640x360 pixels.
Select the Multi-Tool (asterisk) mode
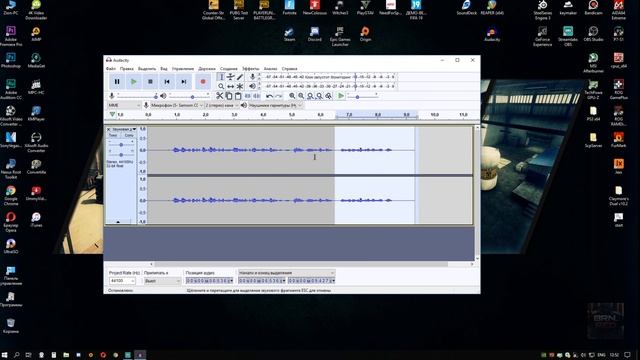click(x=240, y=86)
